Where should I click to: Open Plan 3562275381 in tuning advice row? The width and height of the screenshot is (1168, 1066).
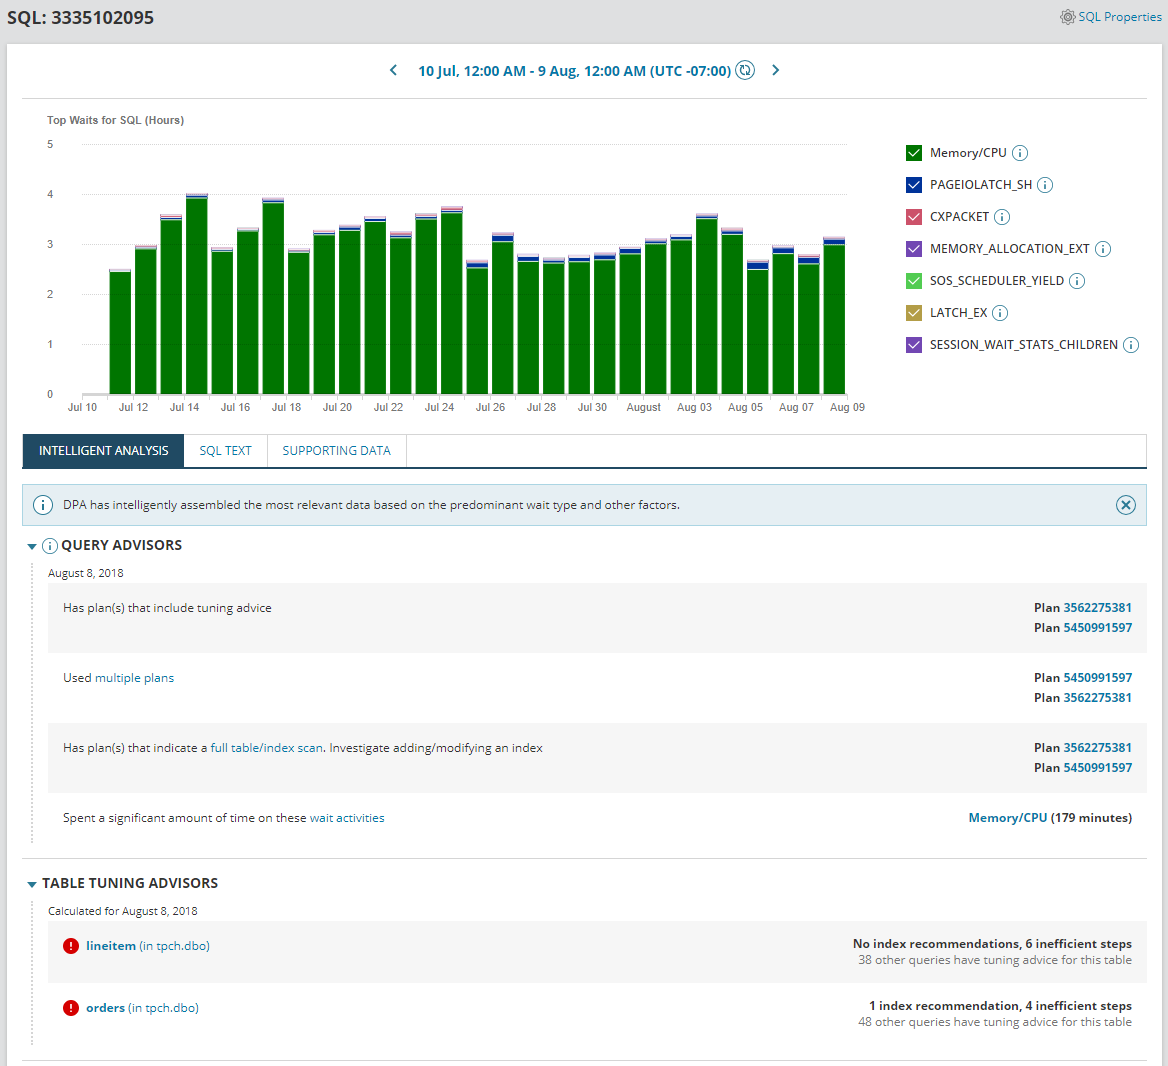coord(1097,608)
